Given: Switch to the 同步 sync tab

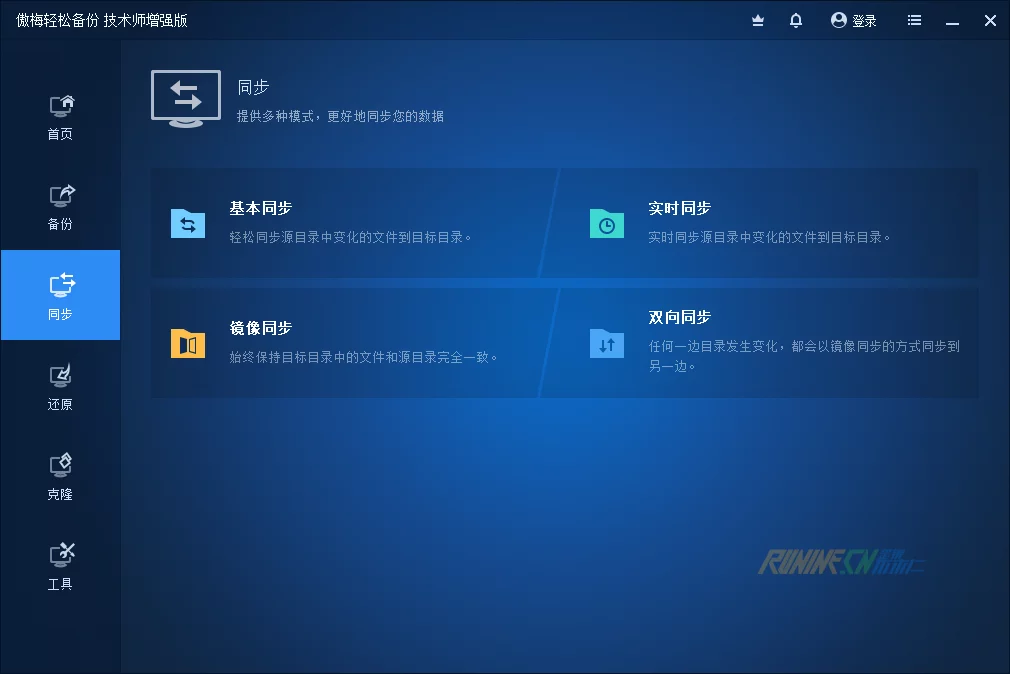Looking at the screenshot, I should [61, 295].
